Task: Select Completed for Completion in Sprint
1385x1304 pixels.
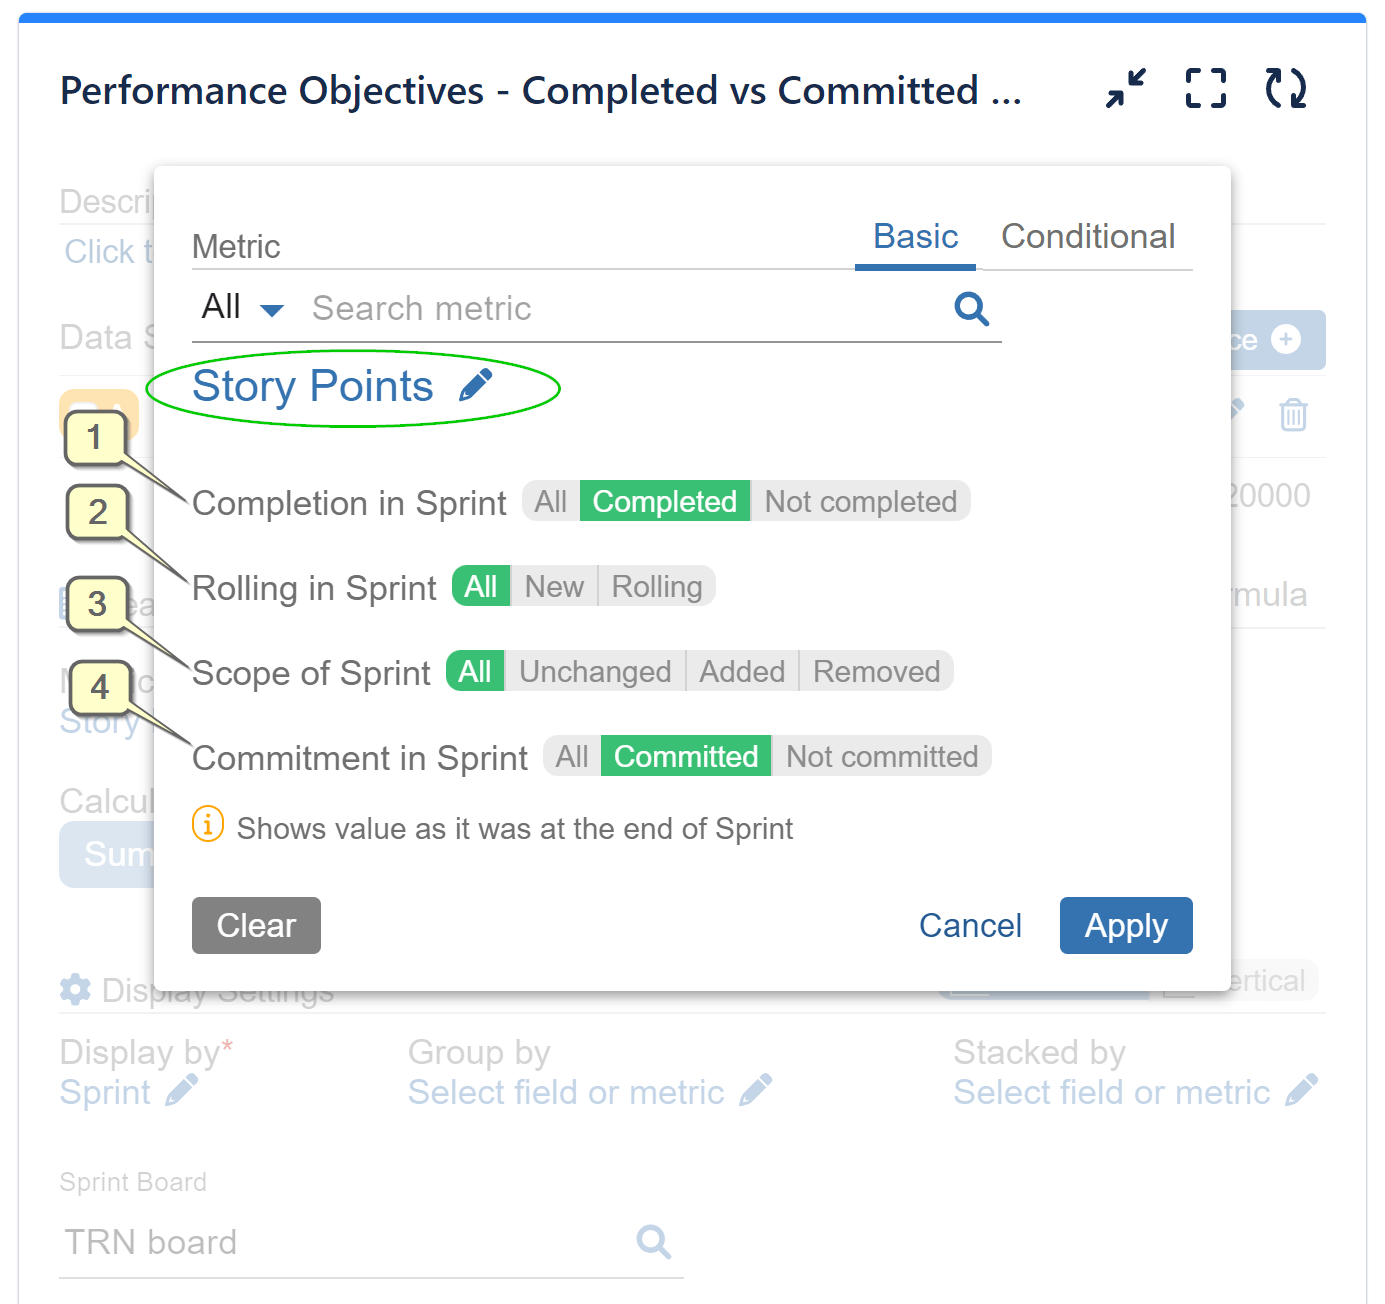Action: 664,501
